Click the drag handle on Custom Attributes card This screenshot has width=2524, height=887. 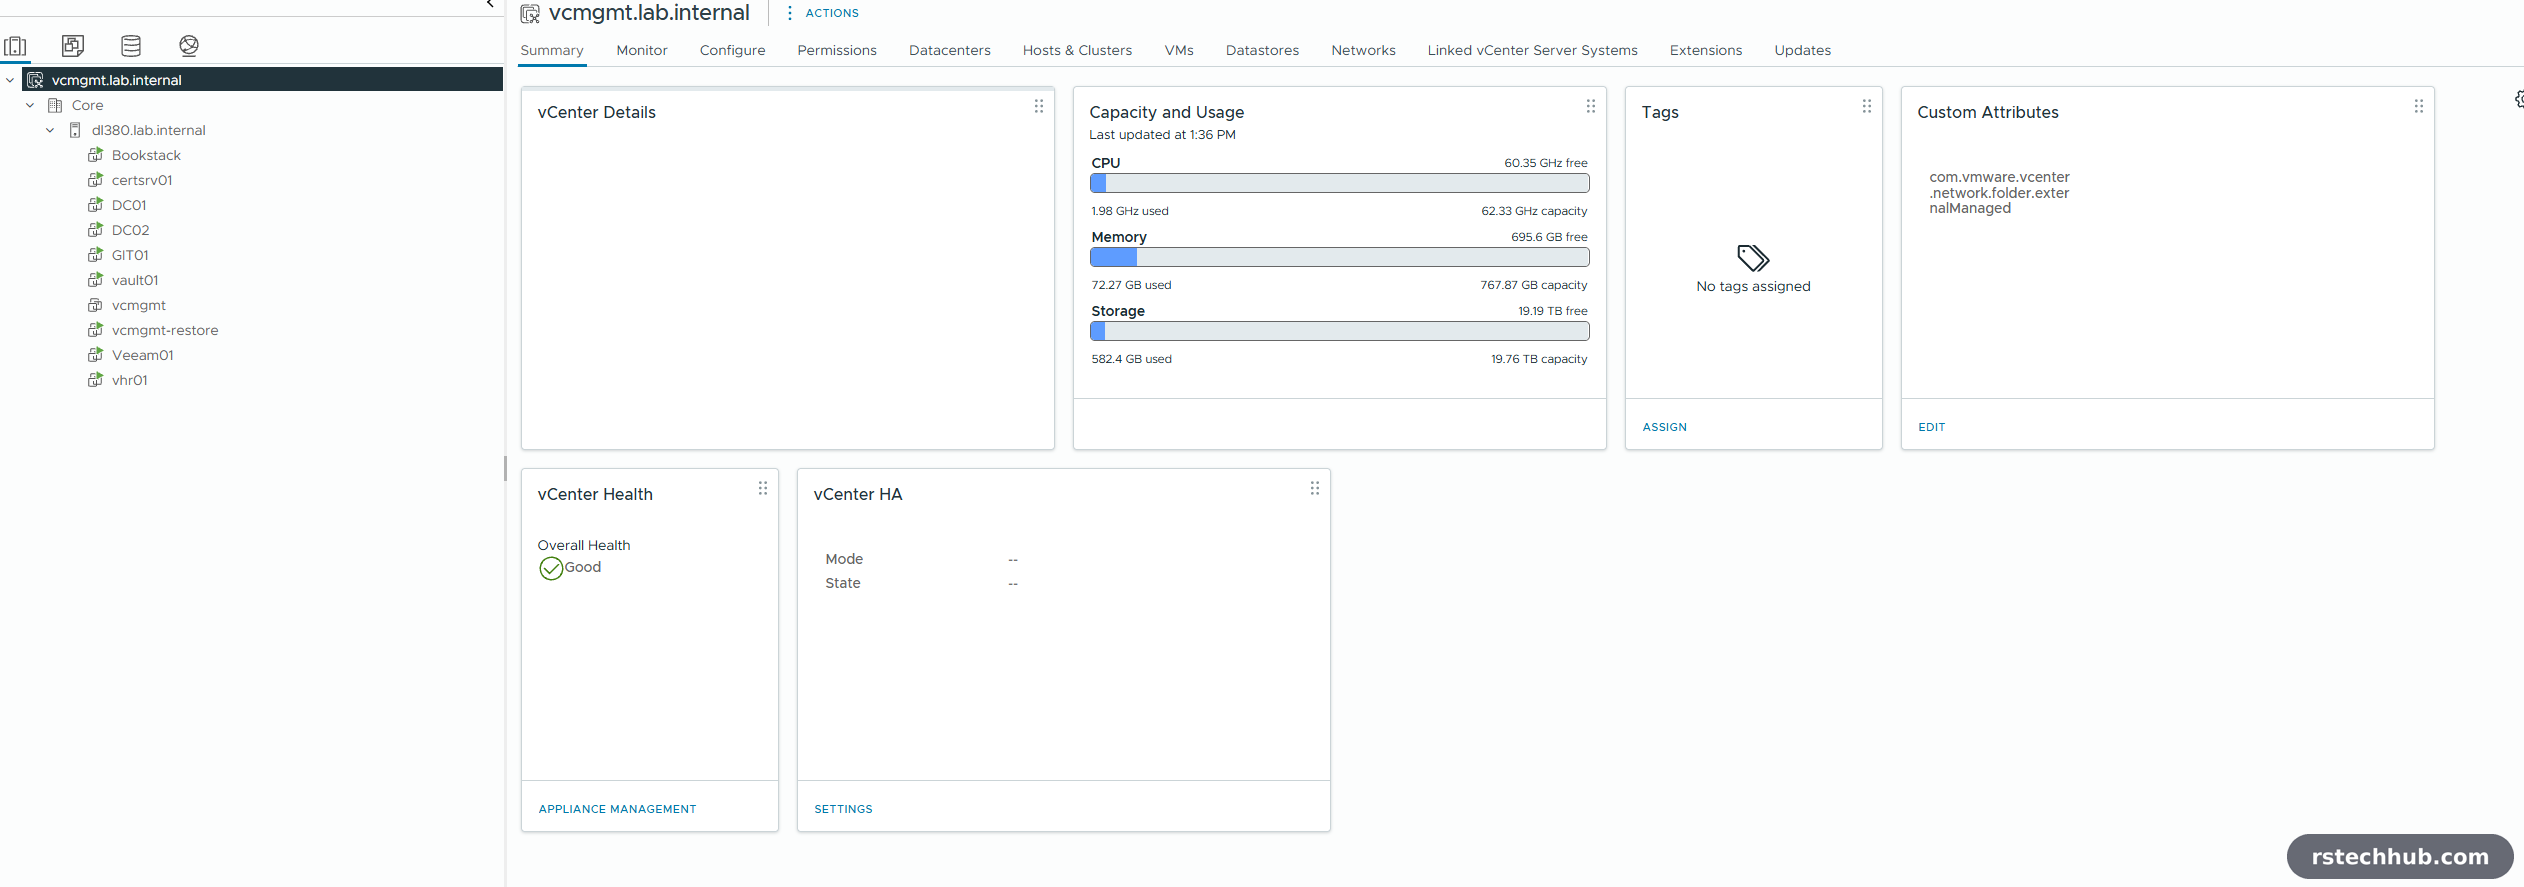(2419, 106)
